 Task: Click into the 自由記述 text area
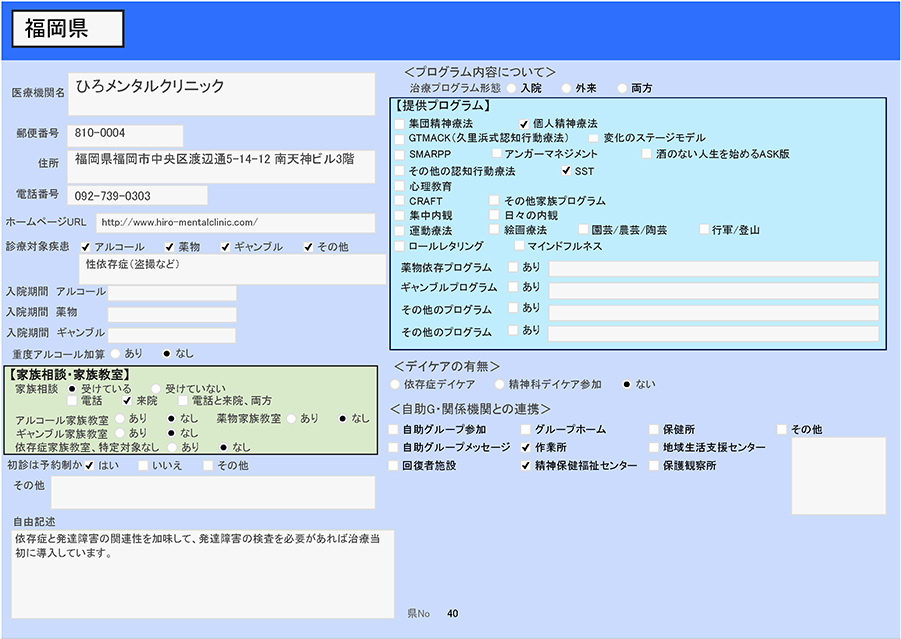202,573
